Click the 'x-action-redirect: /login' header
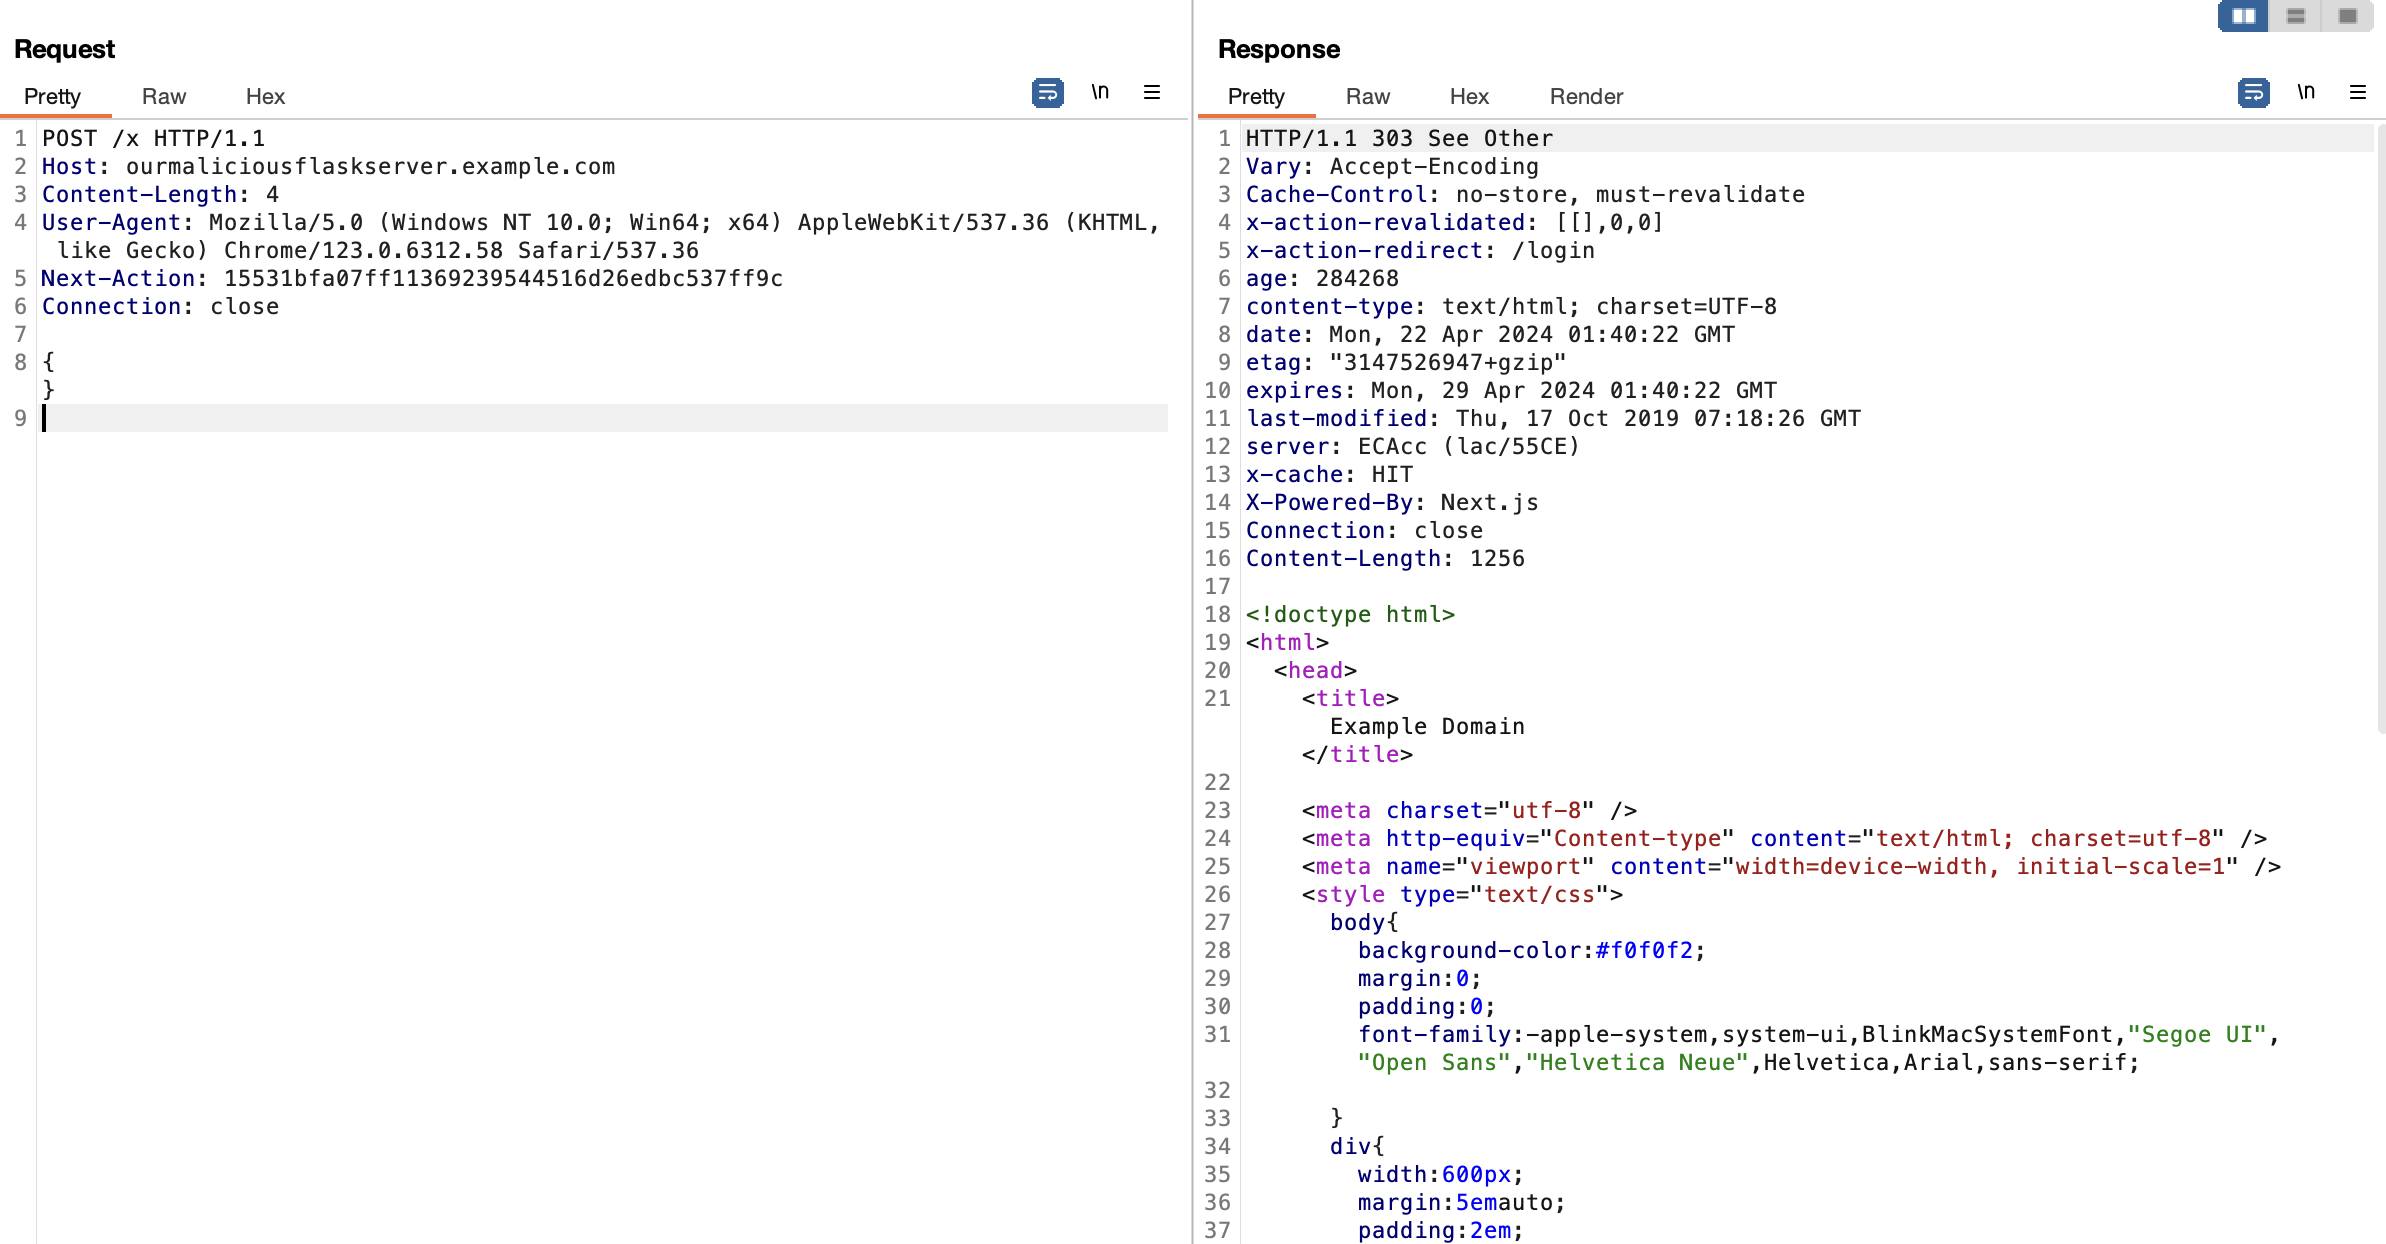 tap(1420, 250)
